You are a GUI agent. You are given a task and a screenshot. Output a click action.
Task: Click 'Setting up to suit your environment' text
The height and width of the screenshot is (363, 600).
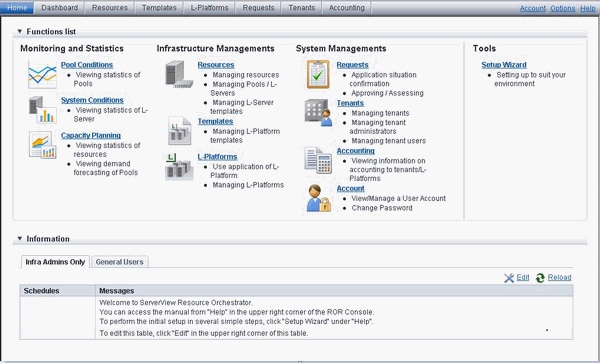530,80
